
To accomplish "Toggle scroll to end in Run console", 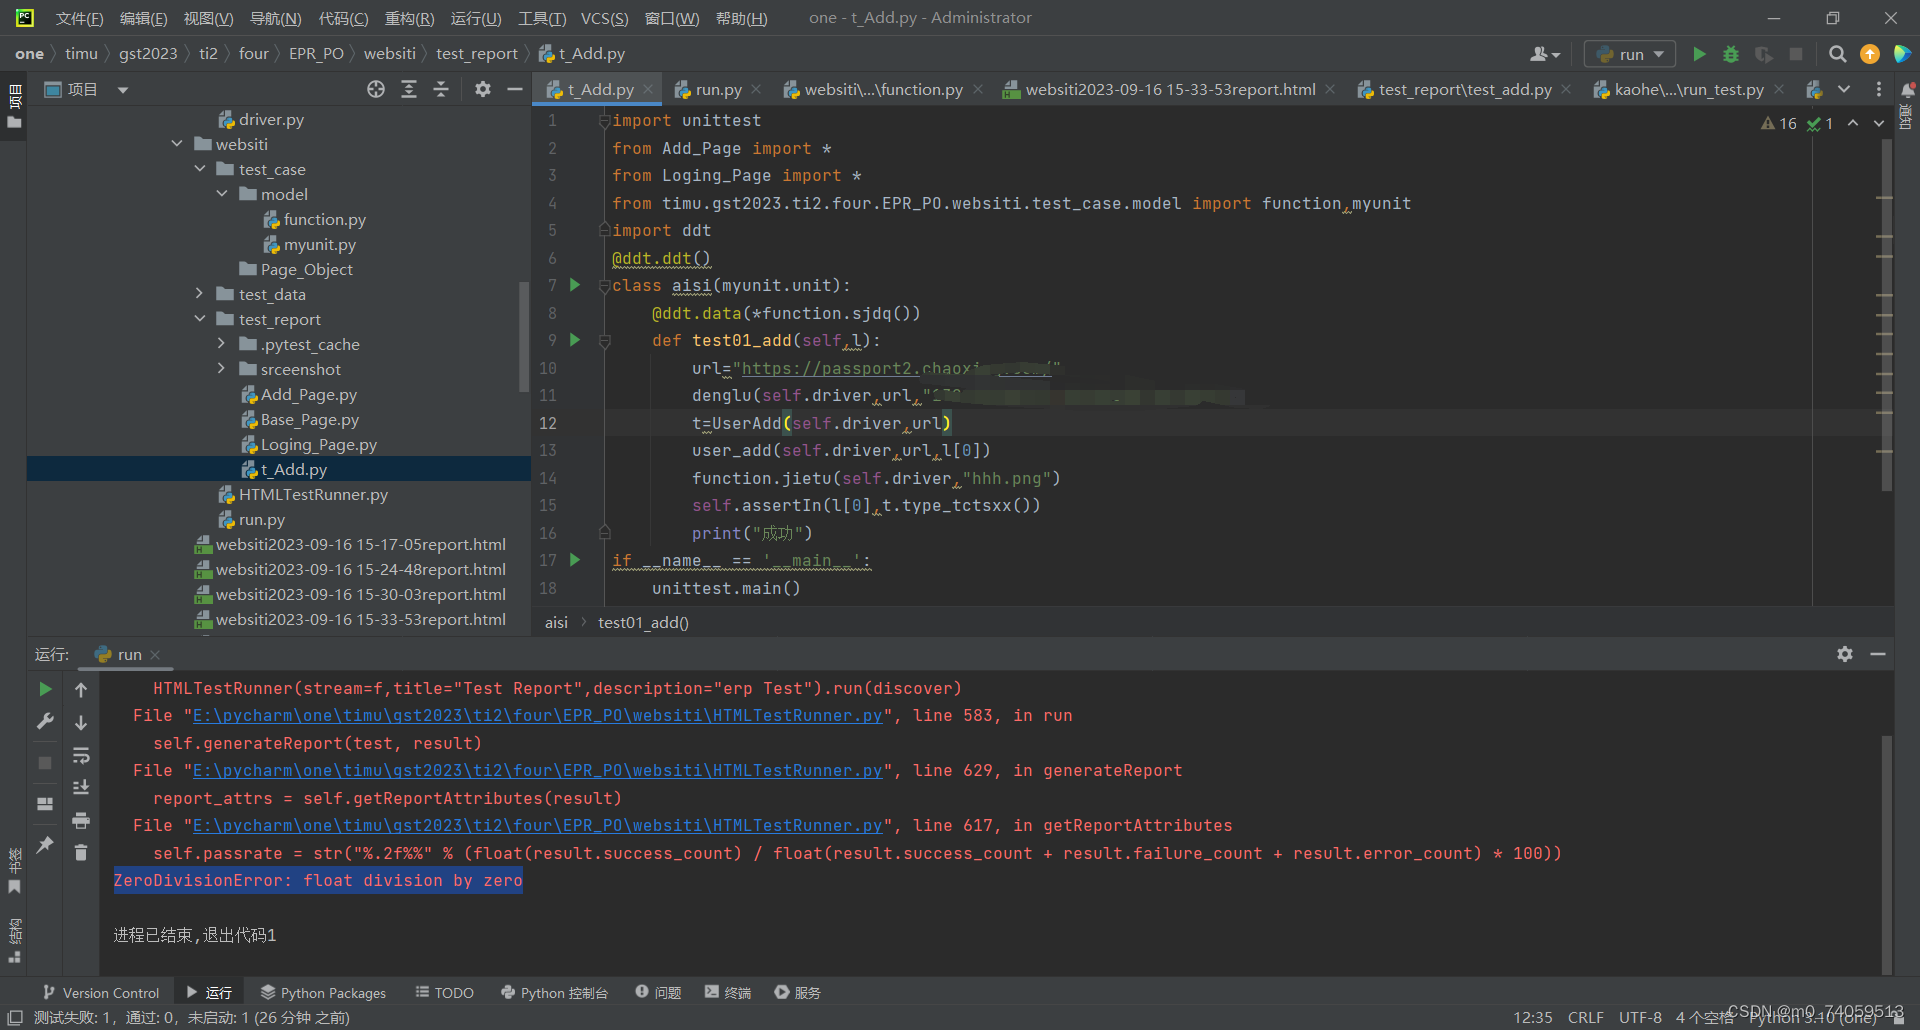I will pyautogui.click(x=81, y=787).
